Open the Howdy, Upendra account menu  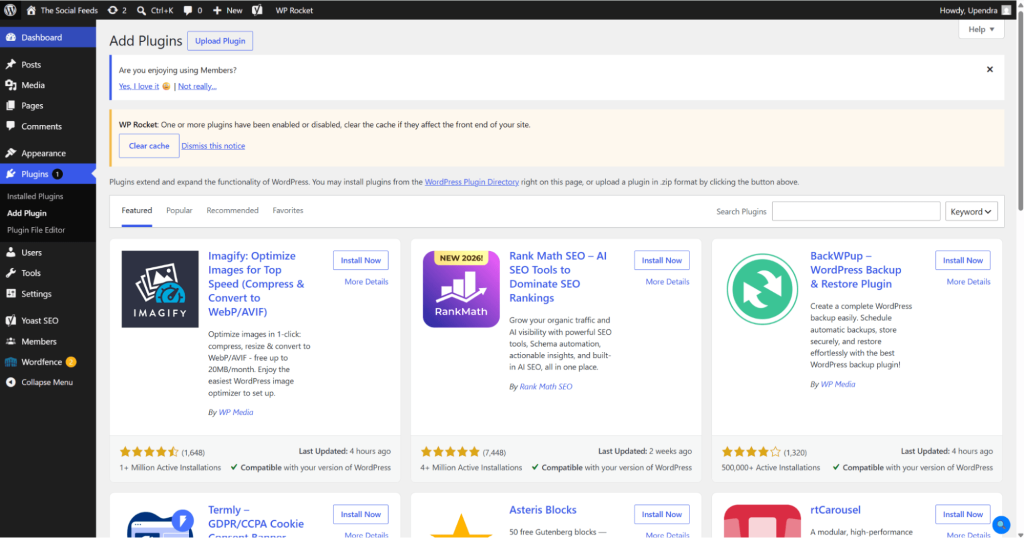coord(974,10)
